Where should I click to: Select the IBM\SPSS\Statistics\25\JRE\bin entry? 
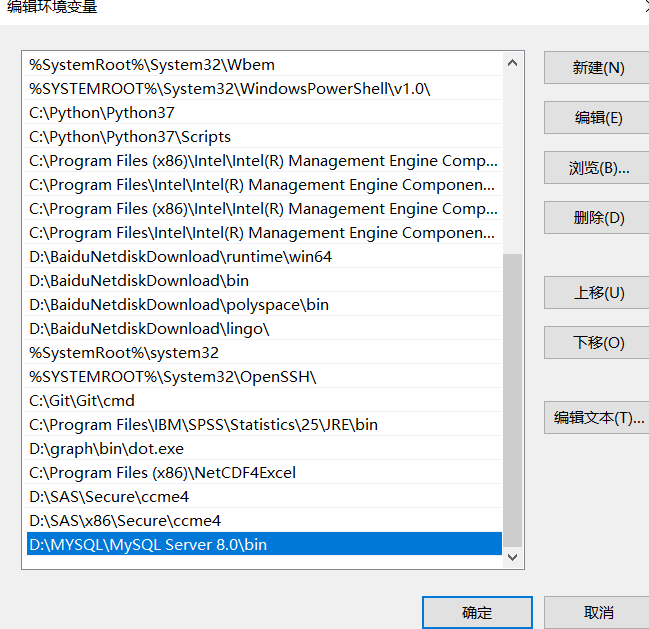(262, 425)
